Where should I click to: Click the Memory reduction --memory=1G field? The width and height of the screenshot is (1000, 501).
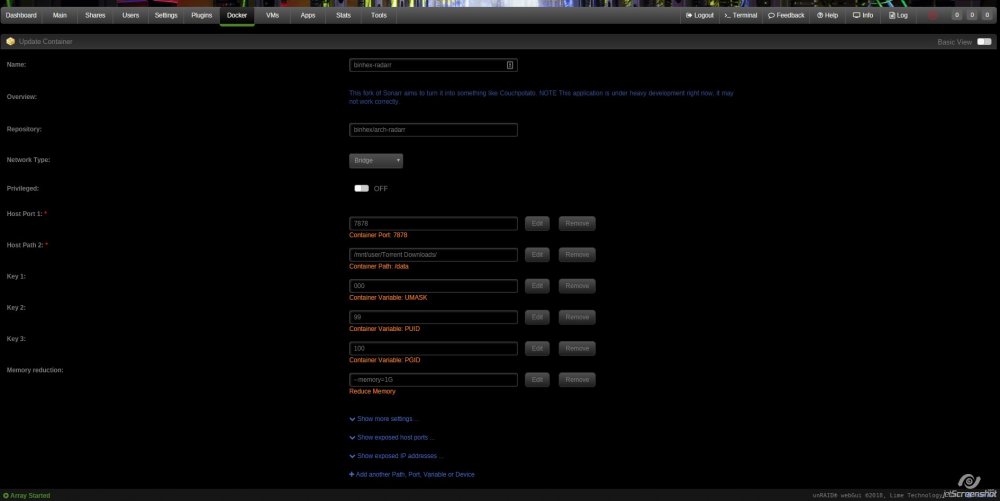[x=433, y=380]
